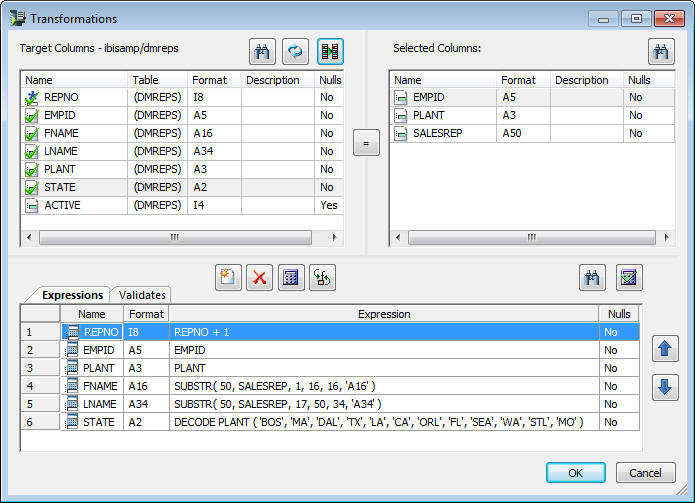Click Target Columns scroll left arrow
The image size is (695, 503).
29,237
